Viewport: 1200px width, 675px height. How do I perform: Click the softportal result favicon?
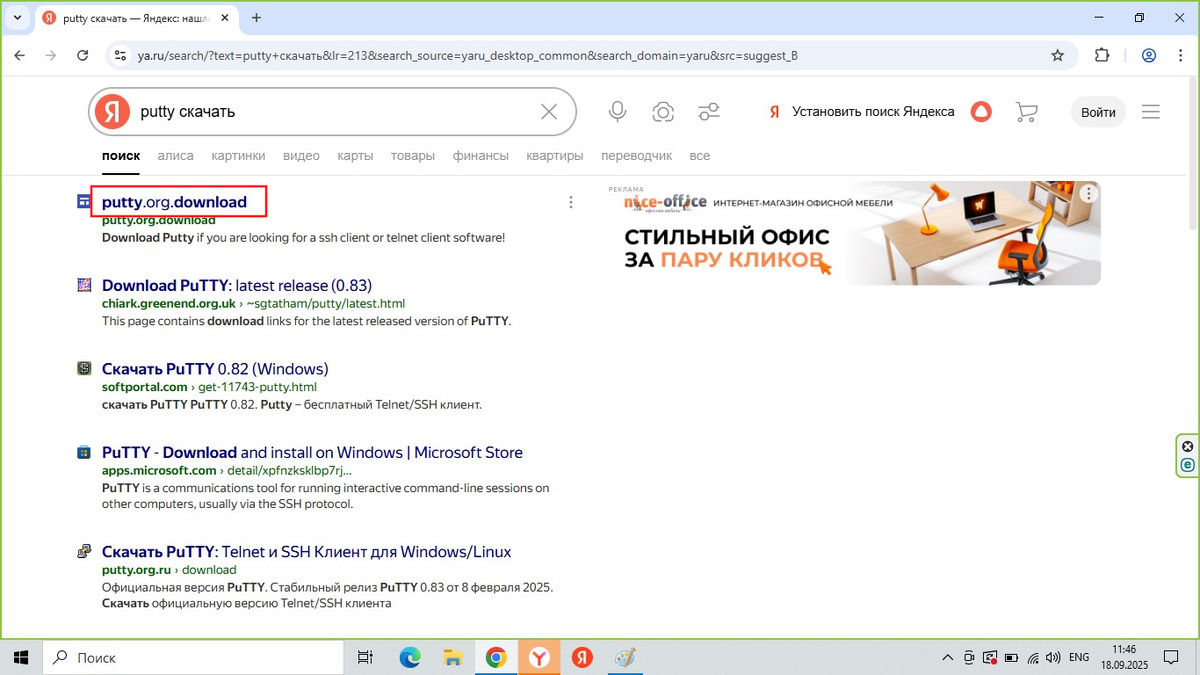[85, 369]
